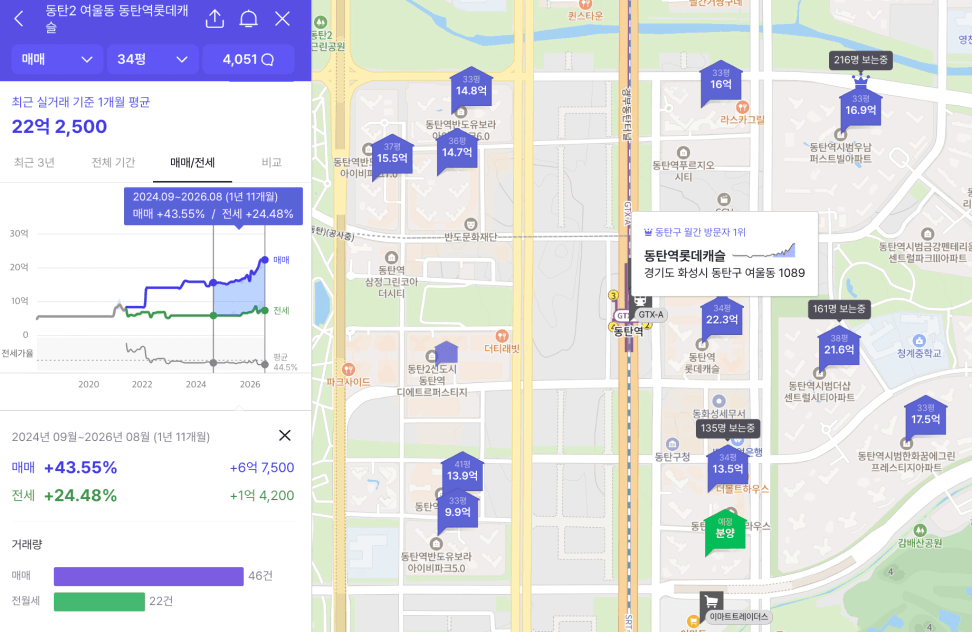Select the 14.7억 36평 price marker
The width and height of the screenshot is (972, 632).
tap(457, 149)
